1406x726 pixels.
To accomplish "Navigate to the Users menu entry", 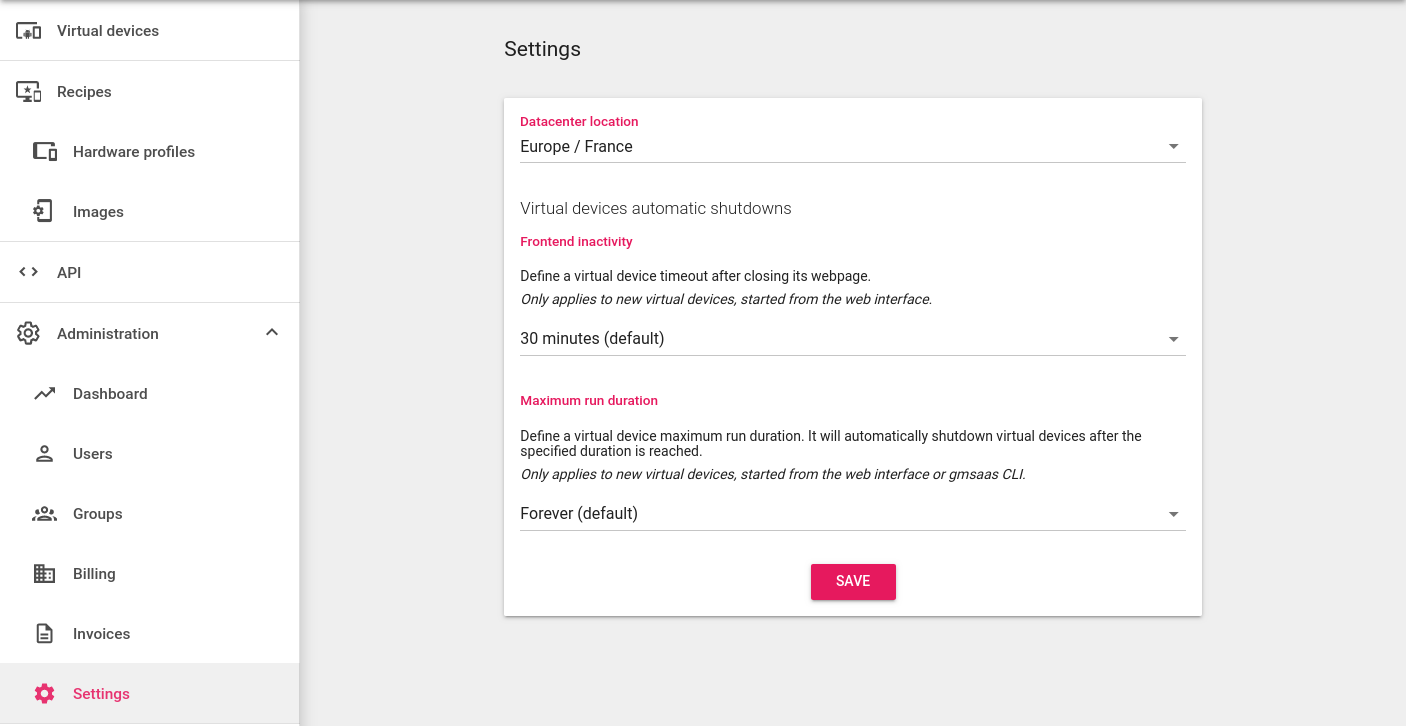I will (x=93, y=453).
